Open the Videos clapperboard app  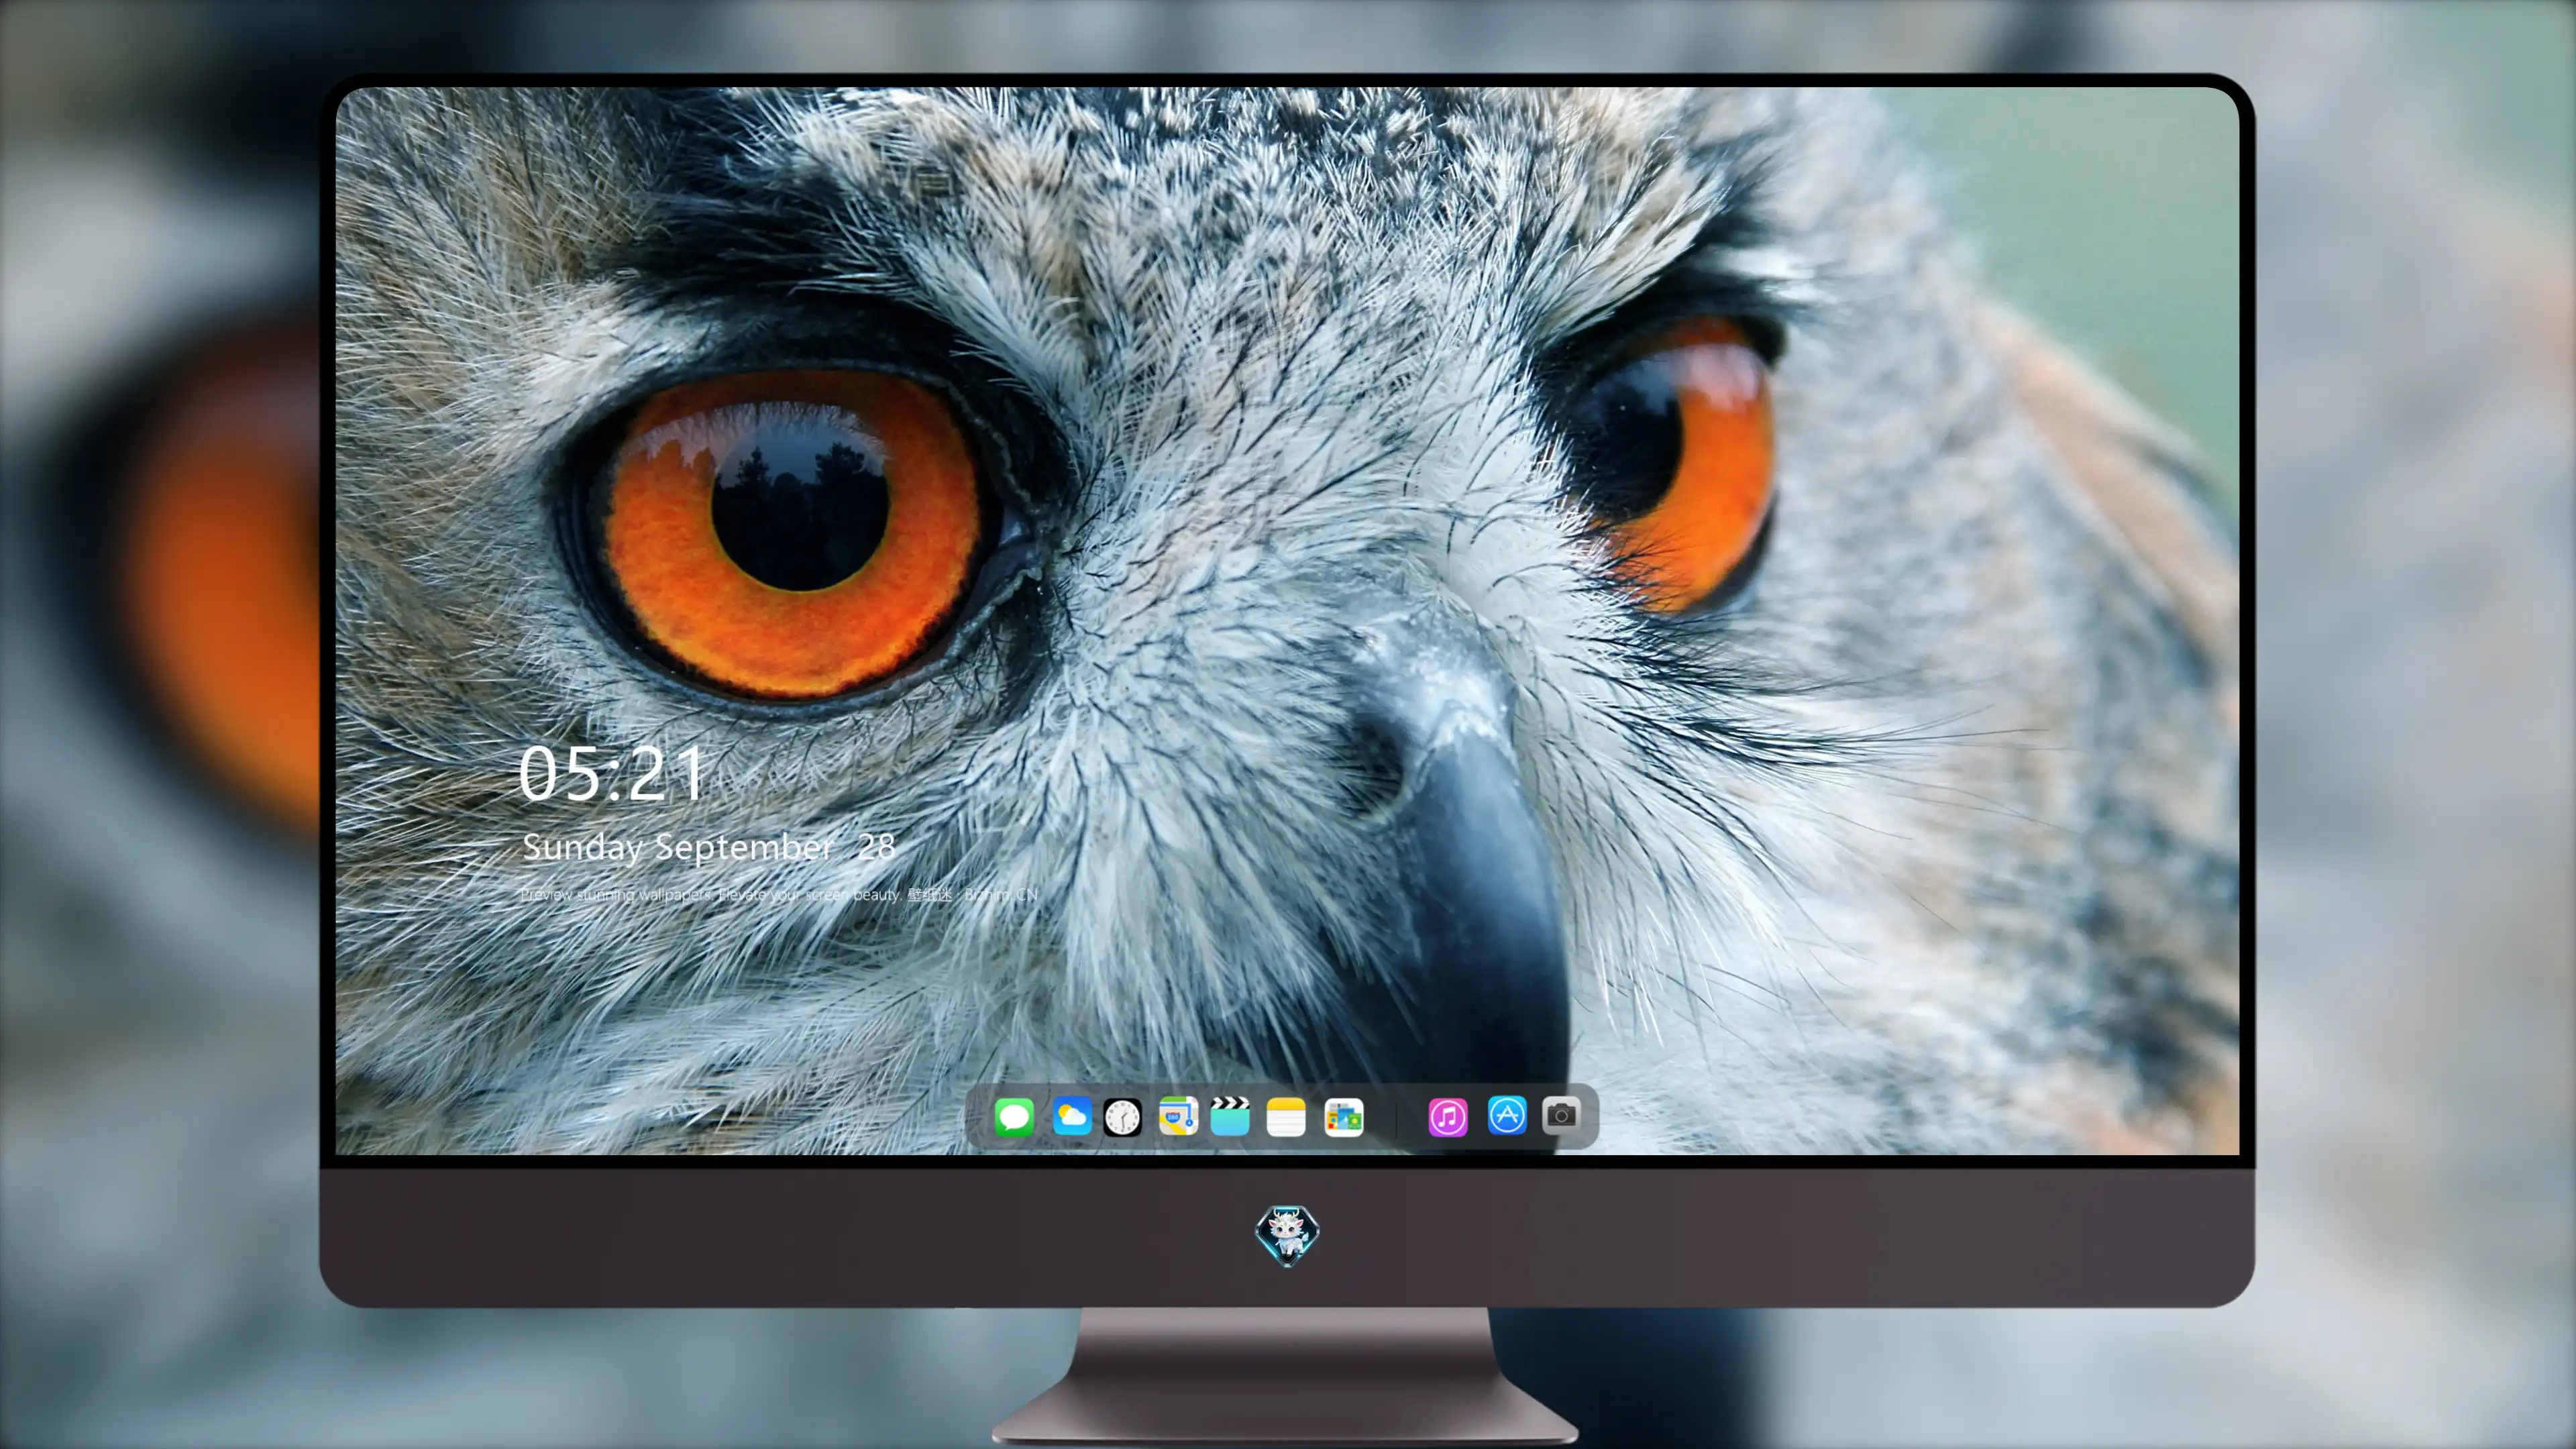(1230, 1116)
